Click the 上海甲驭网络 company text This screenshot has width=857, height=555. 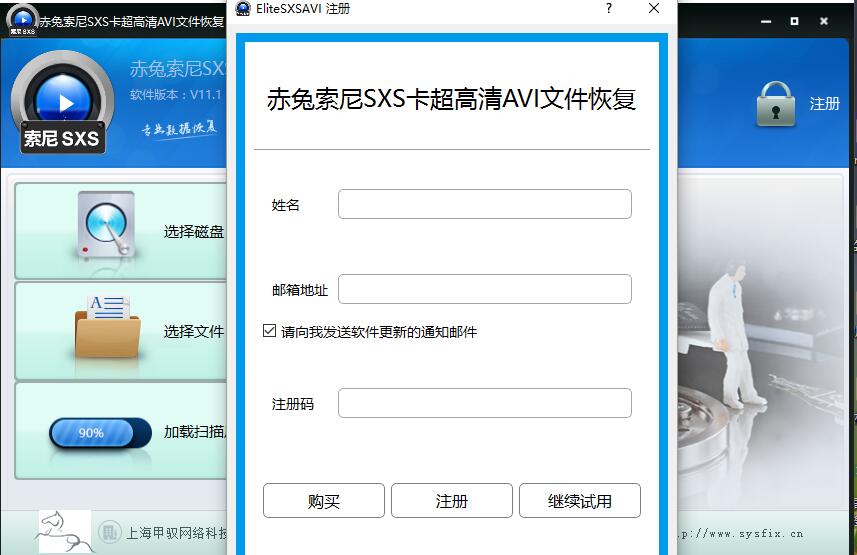point(177,533)
